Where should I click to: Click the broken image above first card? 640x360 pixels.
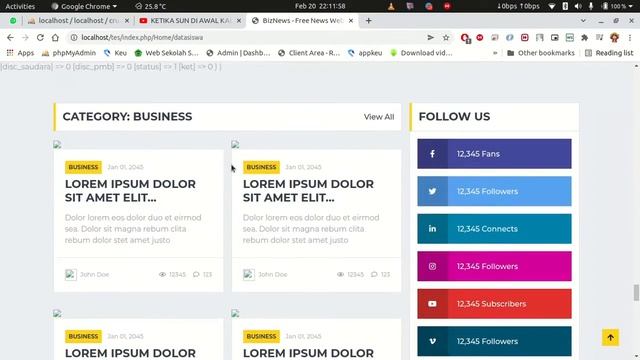[x=57, y=144]
